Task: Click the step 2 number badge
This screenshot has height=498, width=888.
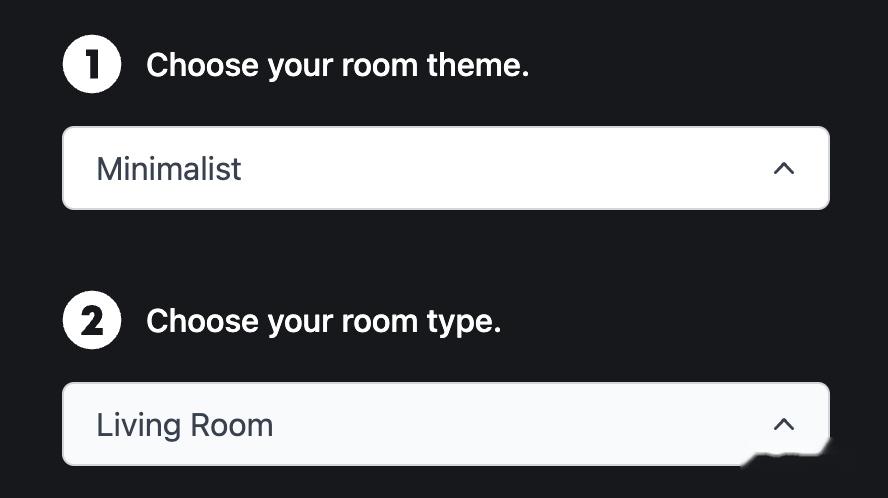Action: pyautogui.click(x=92, y=321)
